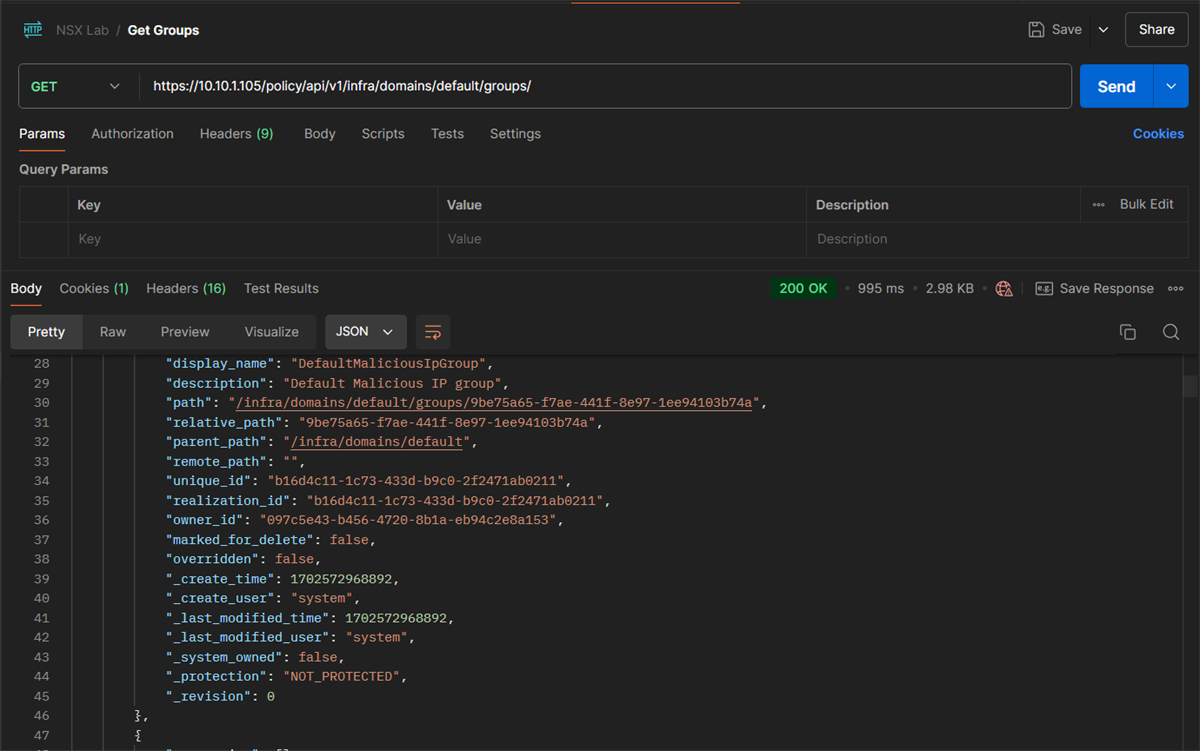Click the response vertical scrollbar
The height and width of the screenshot is (751, 1200).
pyautogui.click(x=1190, y=386)
